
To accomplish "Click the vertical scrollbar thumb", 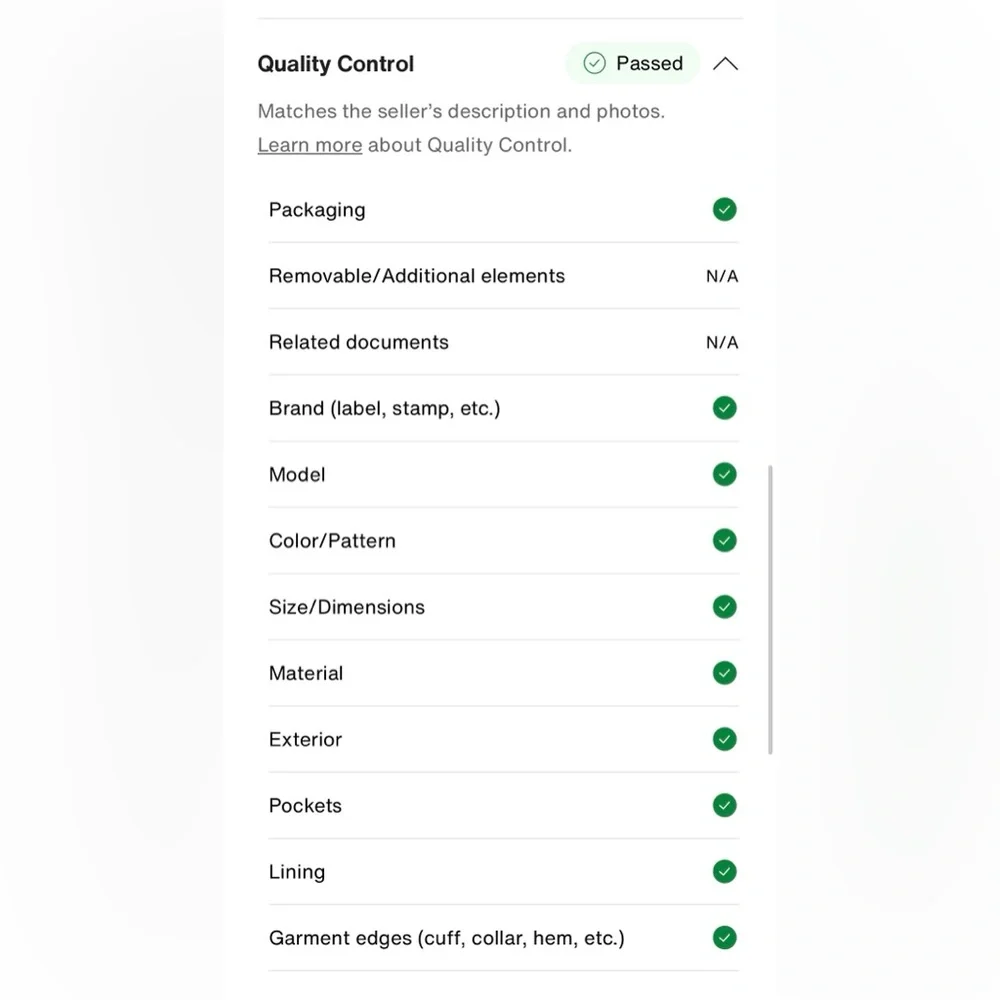I will 771,610.
